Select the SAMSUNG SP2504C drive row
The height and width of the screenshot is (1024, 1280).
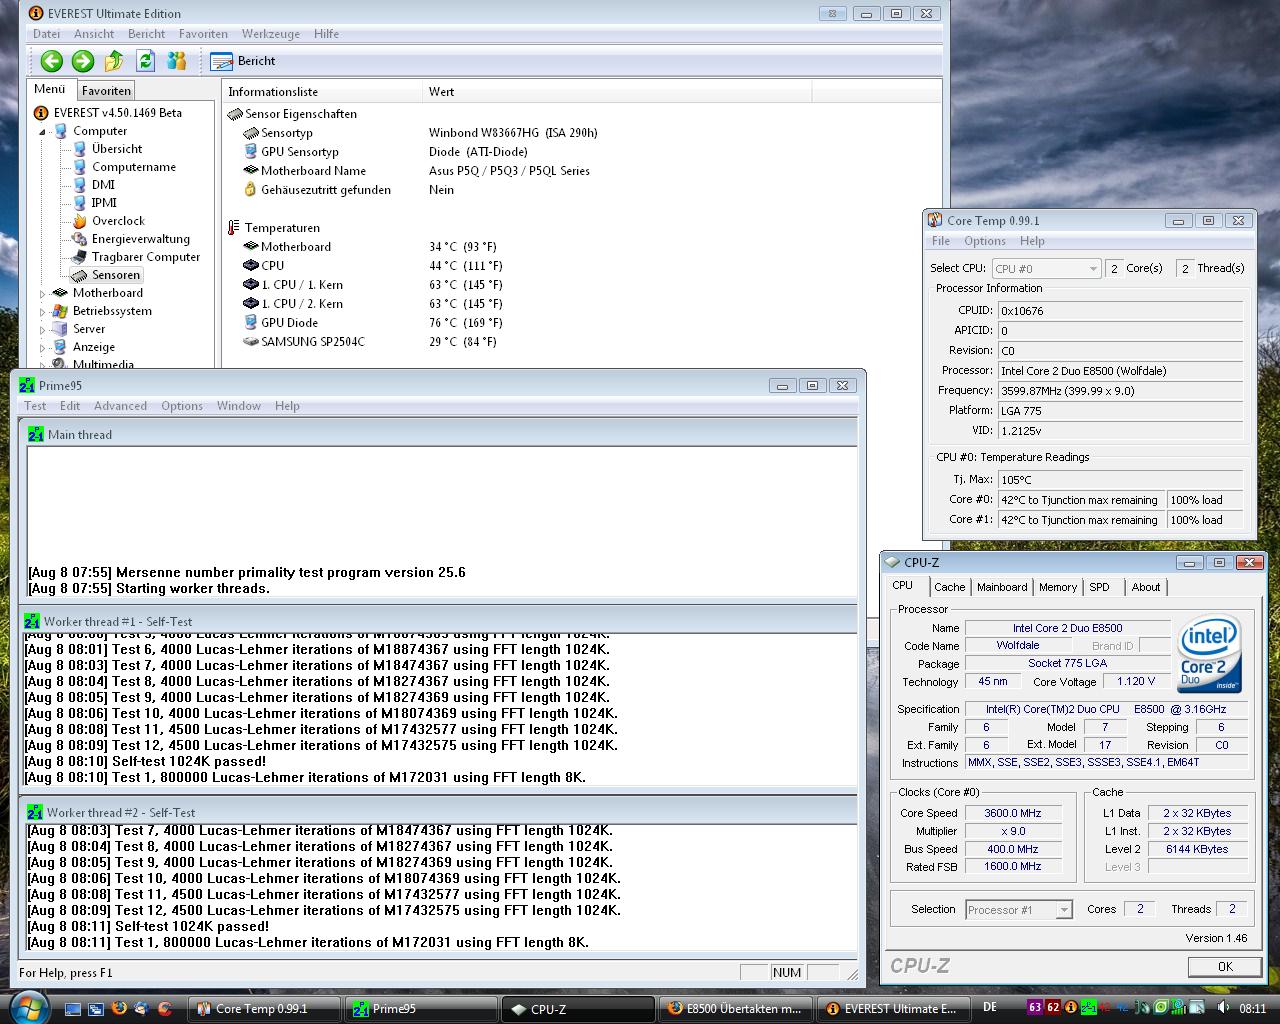pos(580,342)
